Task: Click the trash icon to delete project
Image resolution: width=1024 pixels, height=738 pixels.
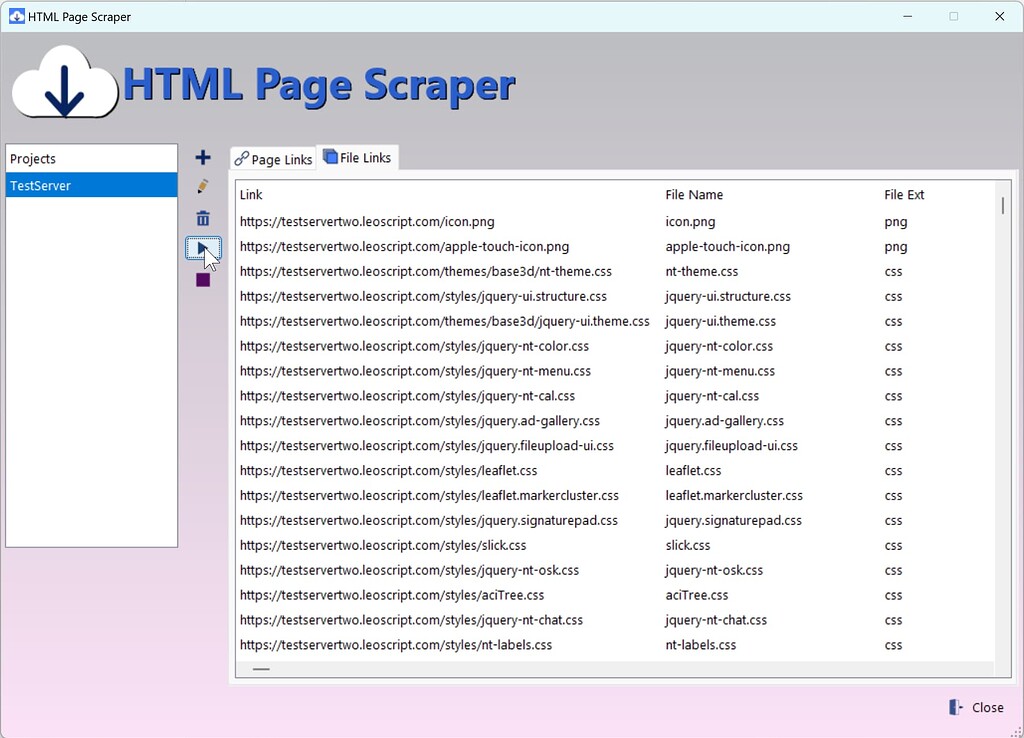Action: (202, 217)
